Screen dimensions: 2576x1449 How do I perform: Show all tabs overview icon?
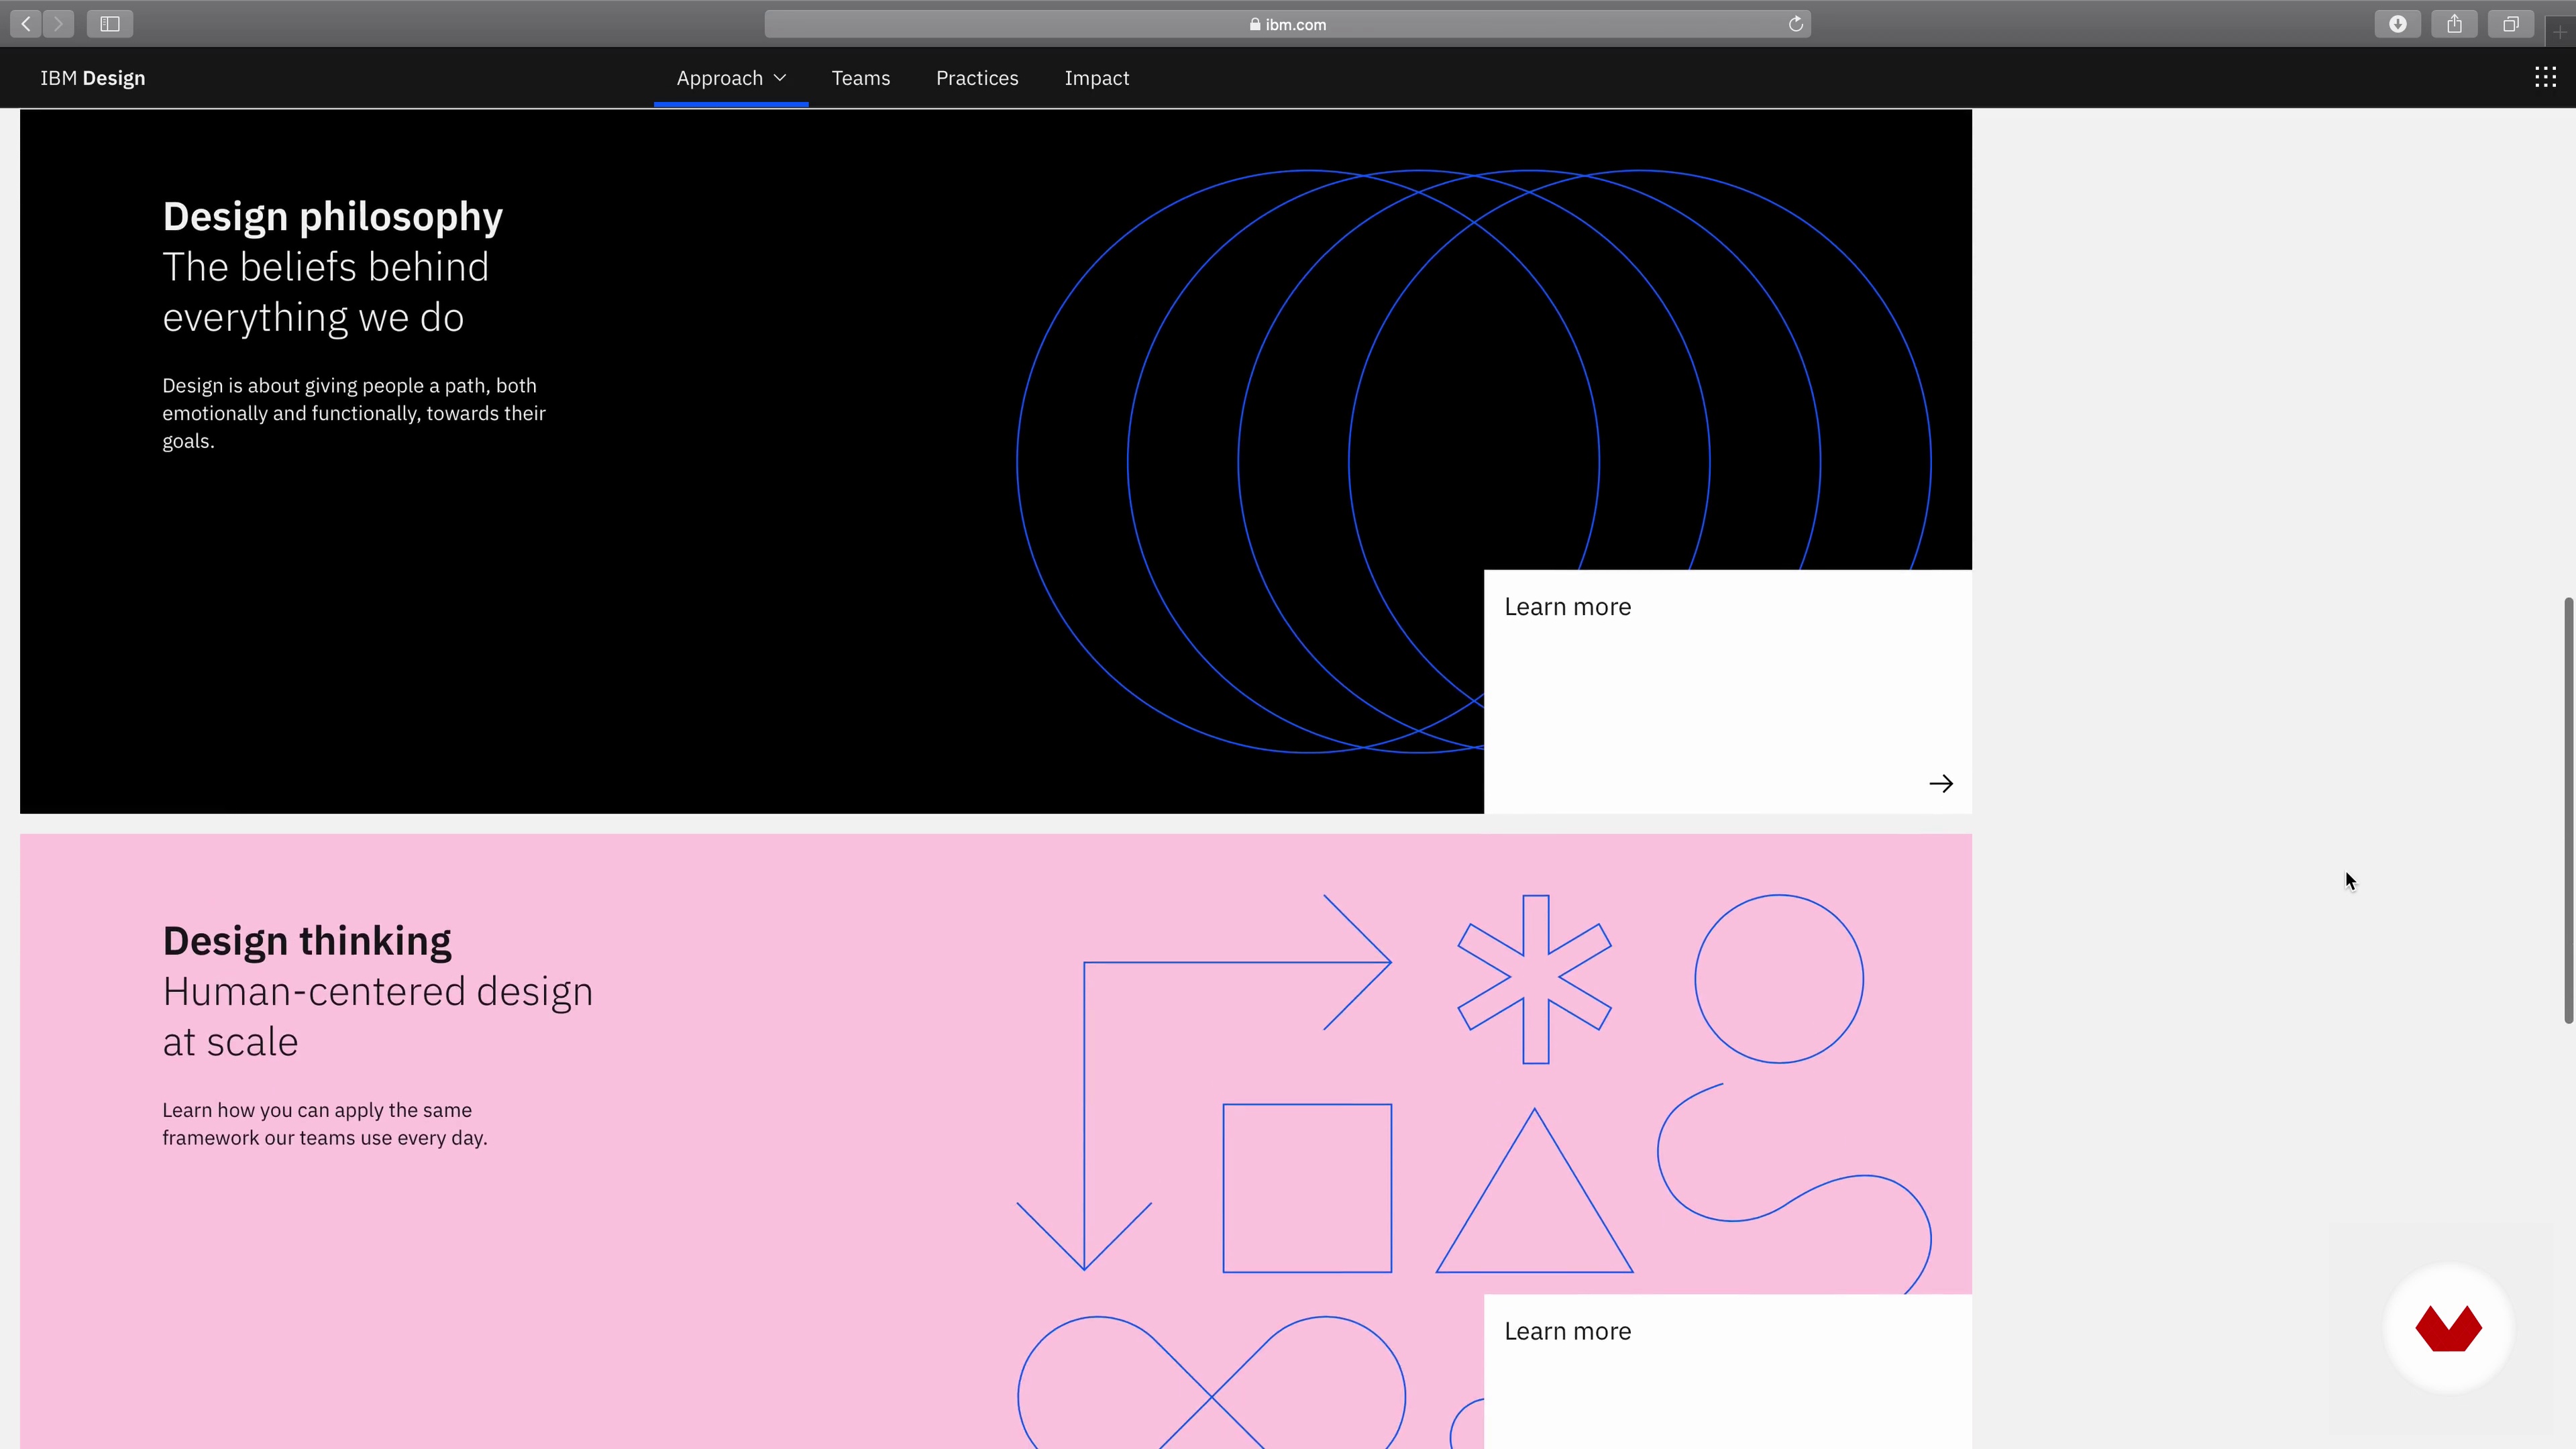[2510, 24]
